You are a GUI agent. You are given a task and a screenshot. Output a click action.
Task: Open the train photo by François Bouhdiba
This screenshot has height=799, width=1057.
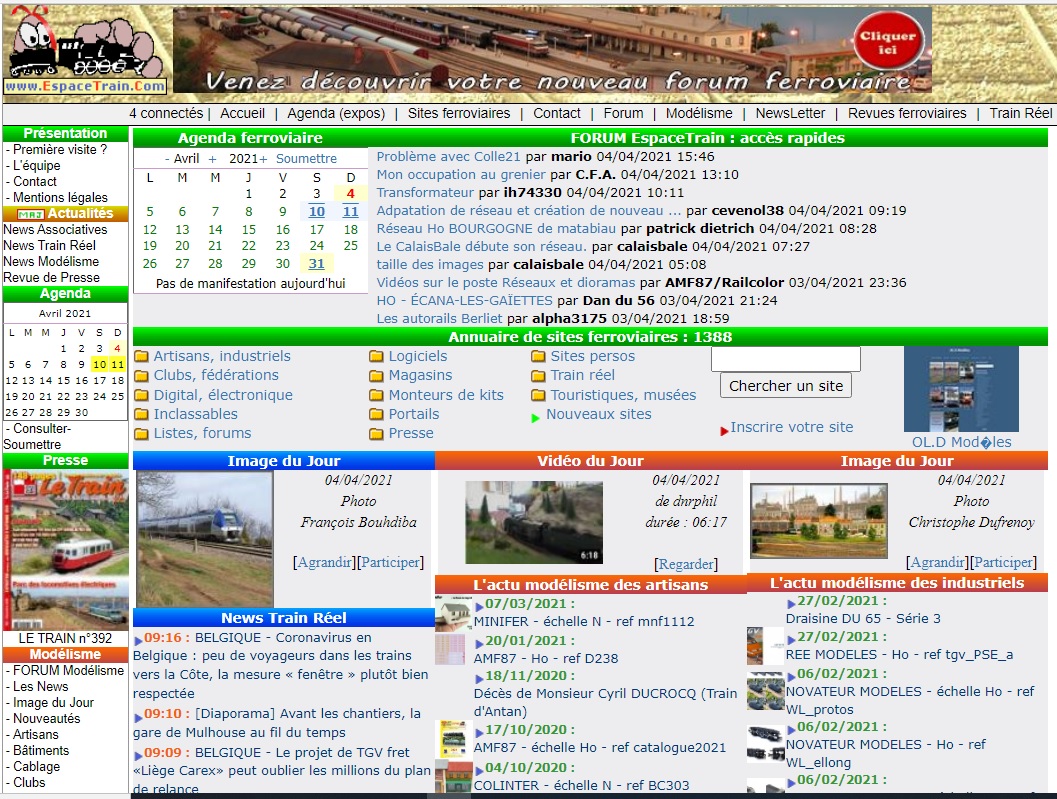205,539
